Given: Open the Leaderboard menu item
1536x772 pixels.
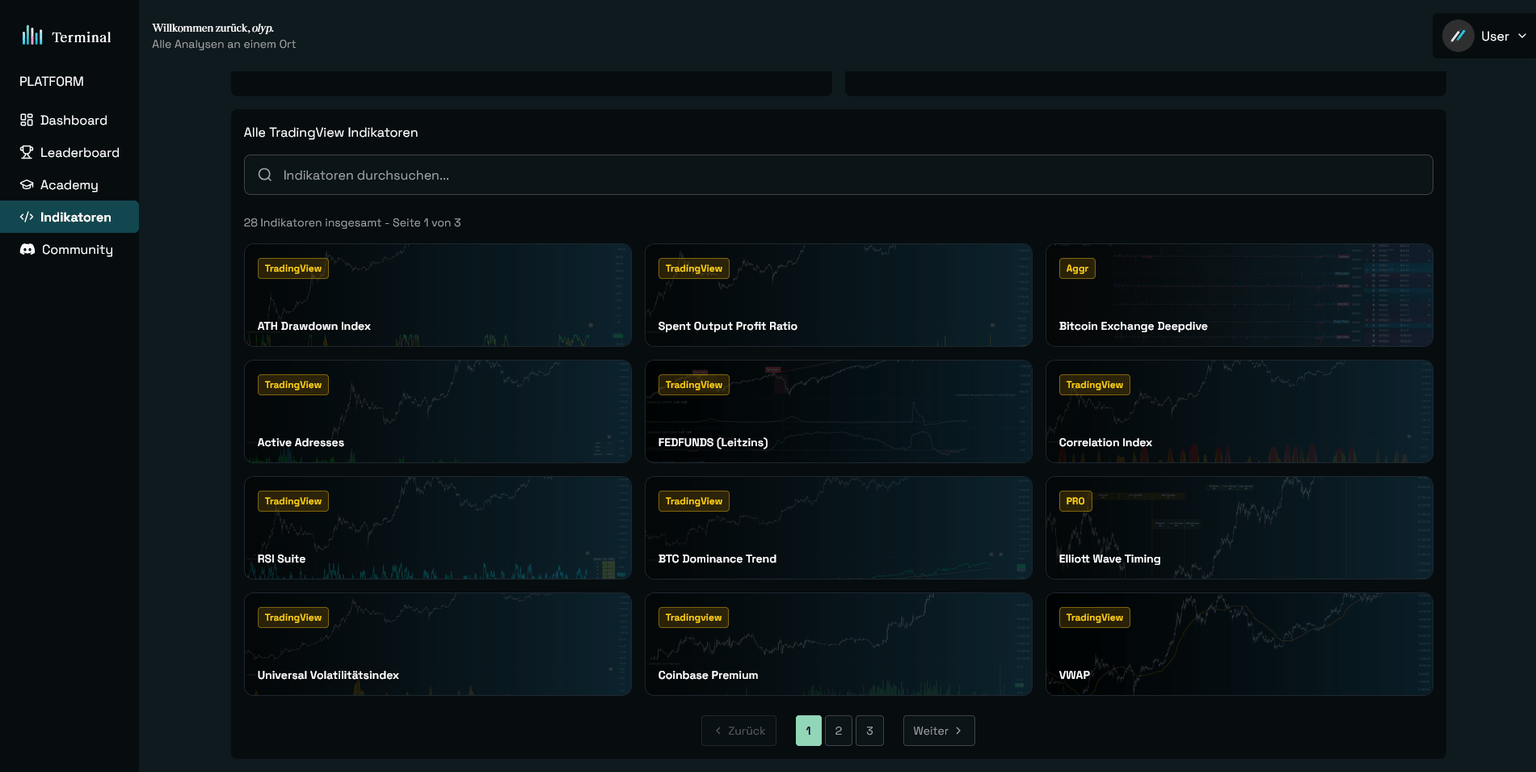Looking at the screenshot, I should 79,152.
